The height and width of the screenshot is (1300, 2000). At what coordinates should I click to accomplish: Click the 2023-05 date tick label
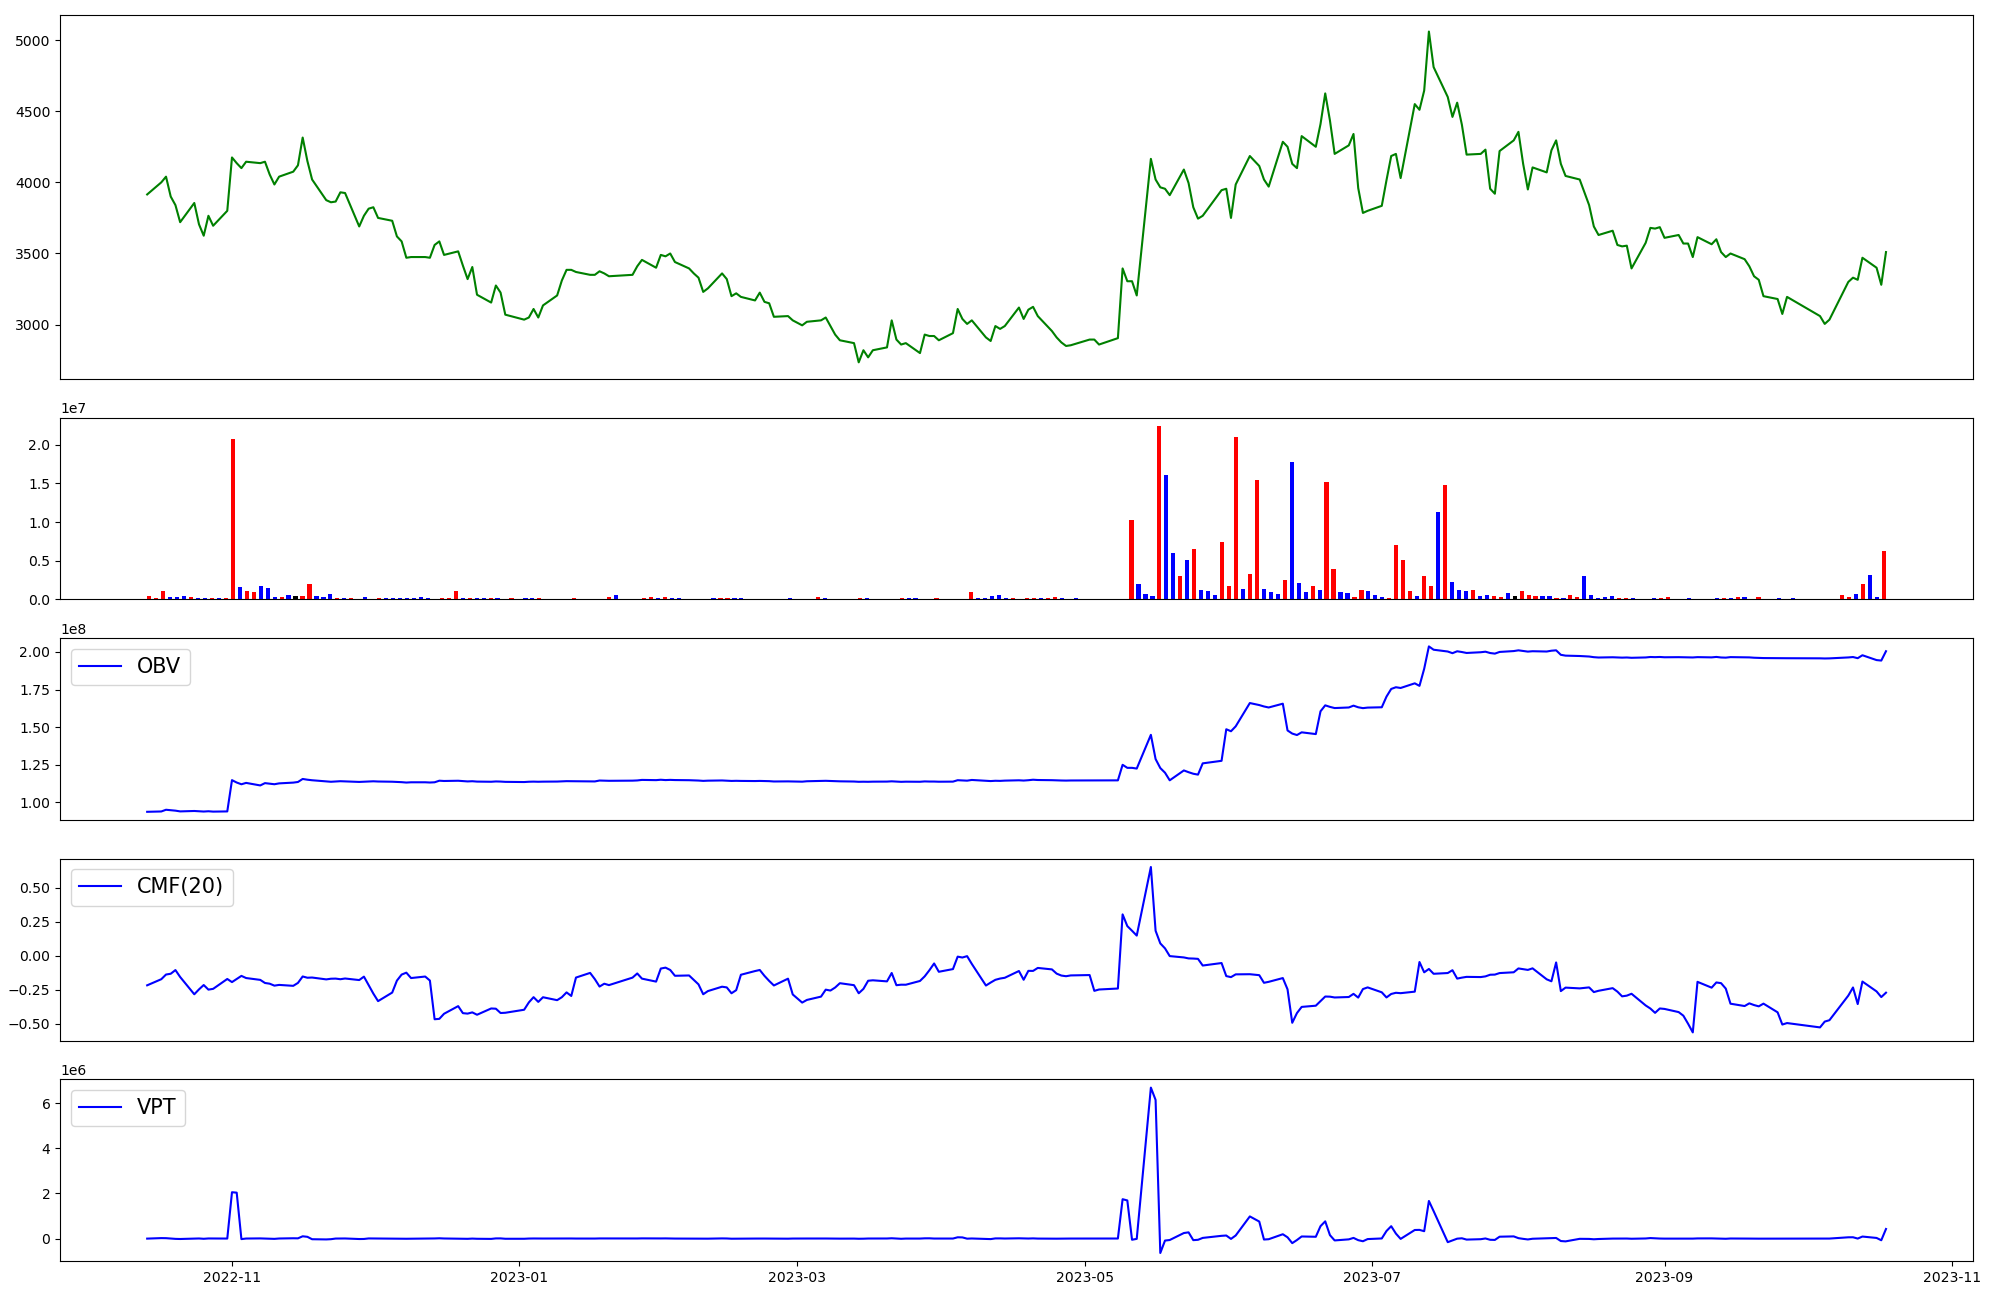1085,1276
